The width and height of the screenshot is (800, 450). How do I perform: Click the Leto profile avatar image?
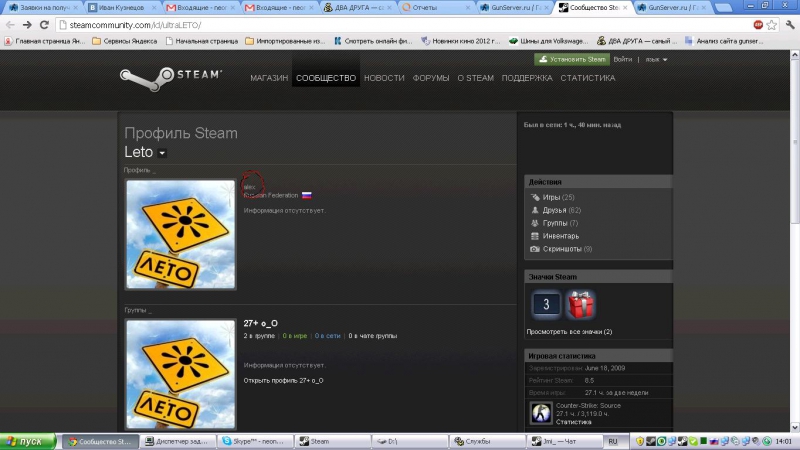[x=181, y=234]
